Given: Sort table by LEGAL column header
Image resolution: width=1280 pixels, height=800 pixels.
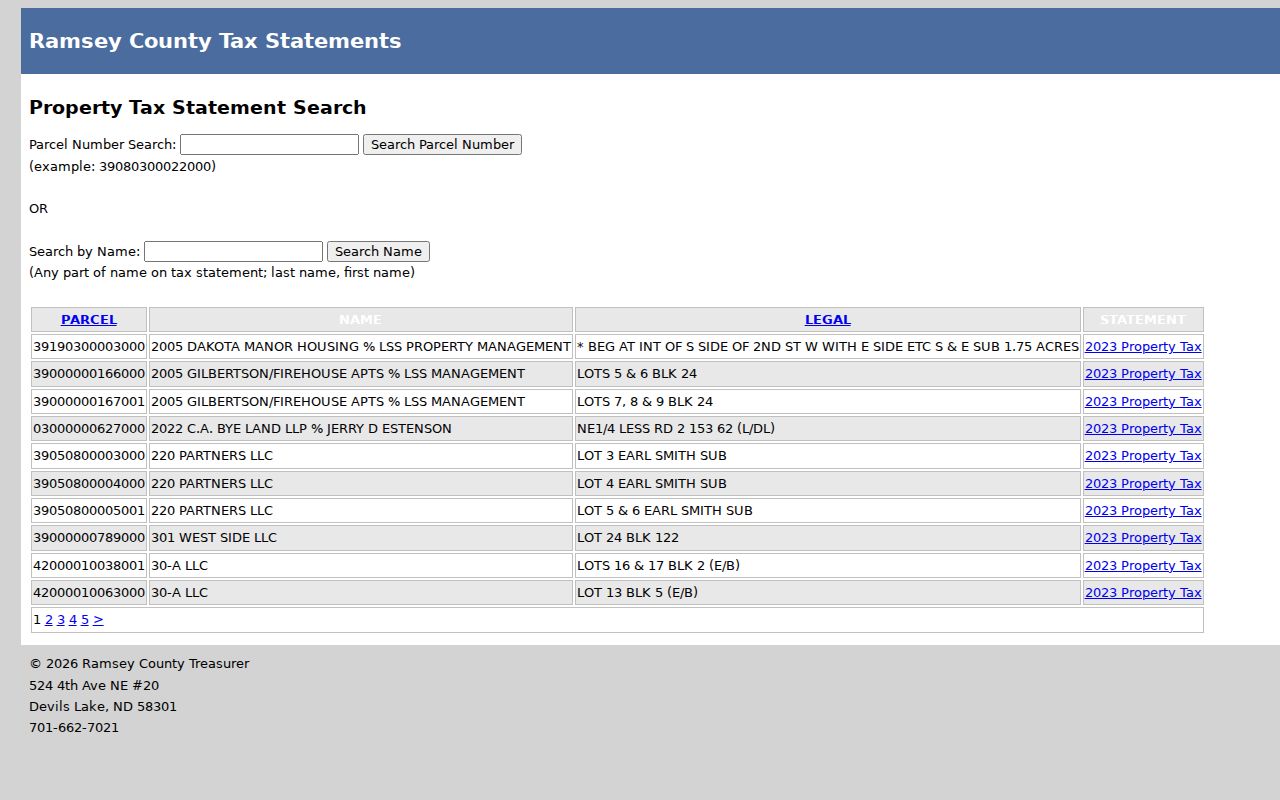Looking at the screenshot, I should (828, 320).
